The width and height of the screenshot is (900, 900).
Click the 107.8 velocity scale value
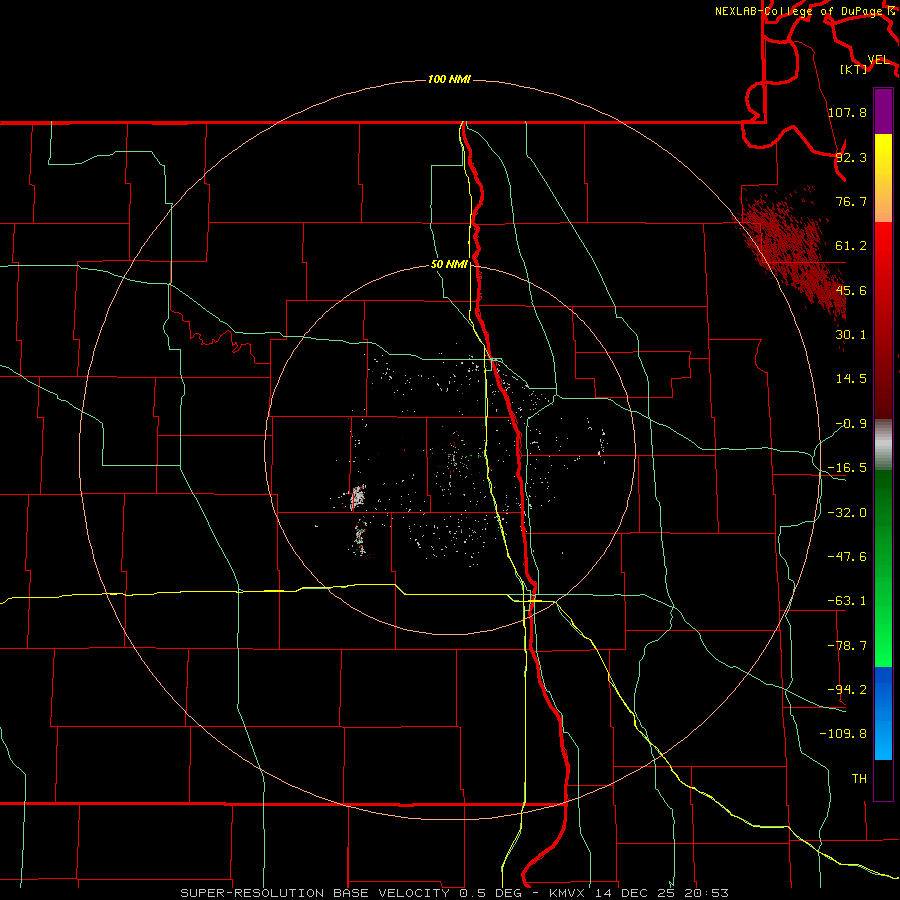coord(847,112)
